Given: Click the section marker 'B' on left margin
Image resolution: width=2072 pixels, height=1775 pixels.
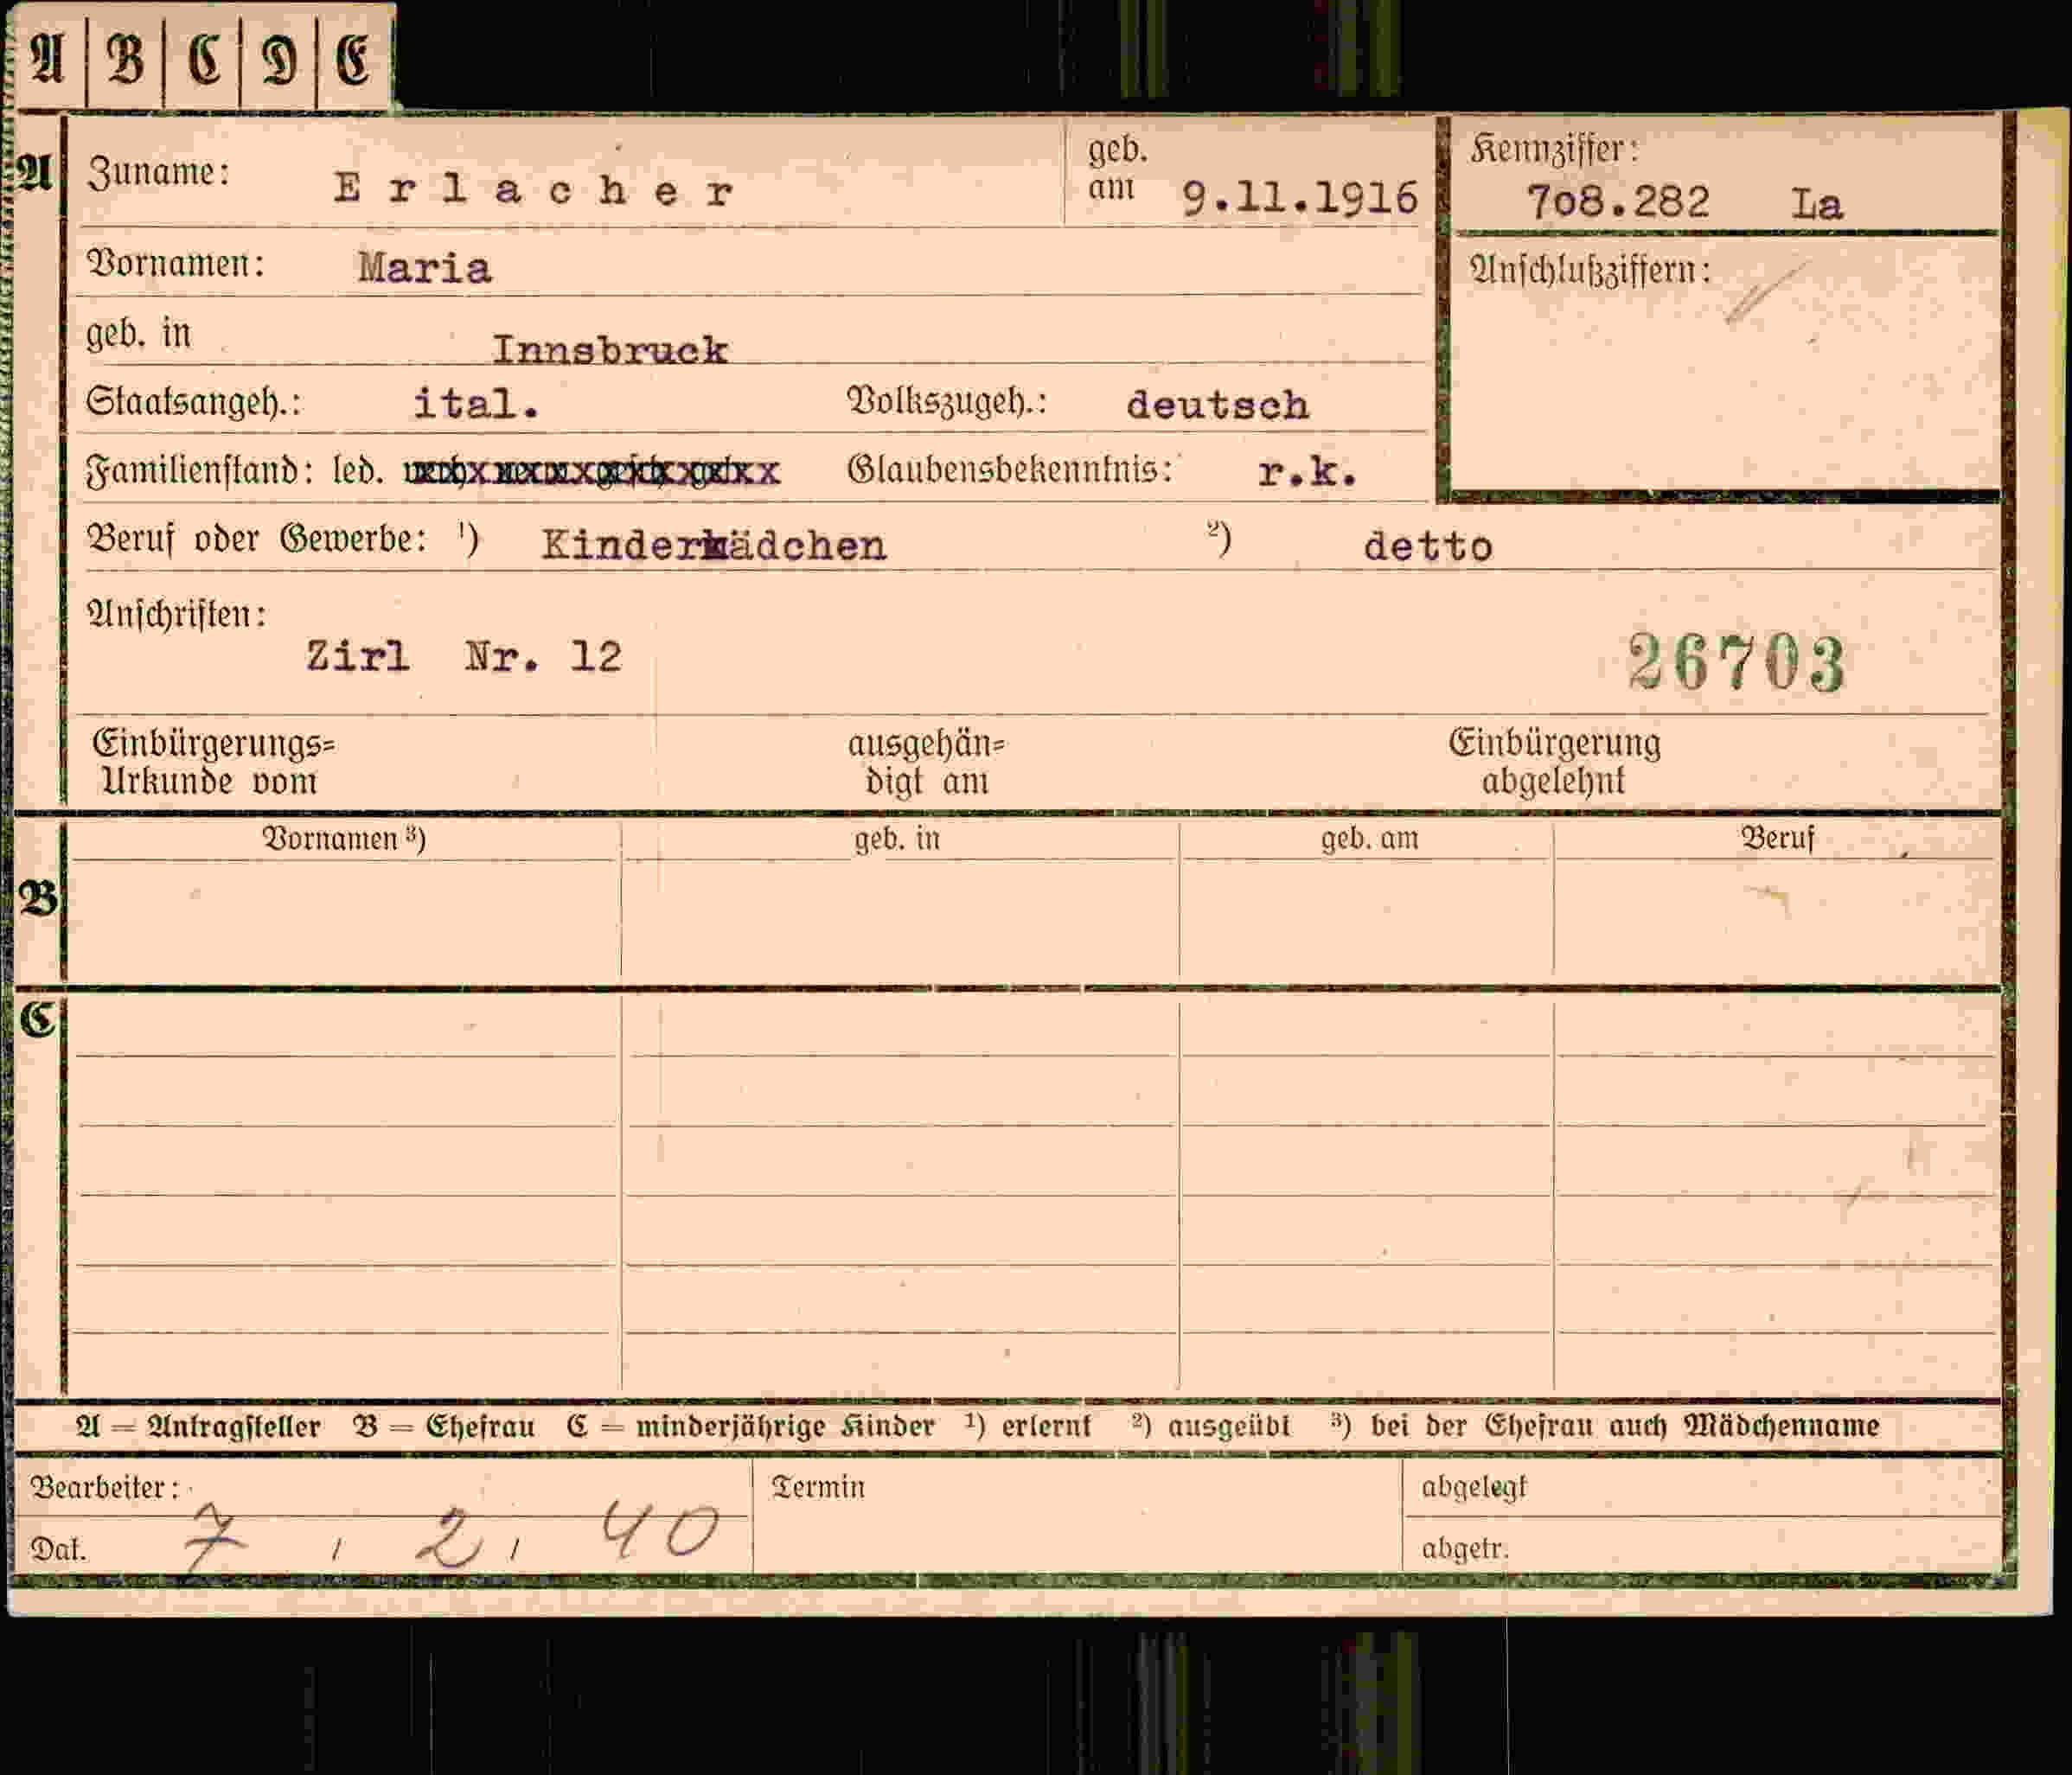Looking at the screenshot, I should pos(38,899).
